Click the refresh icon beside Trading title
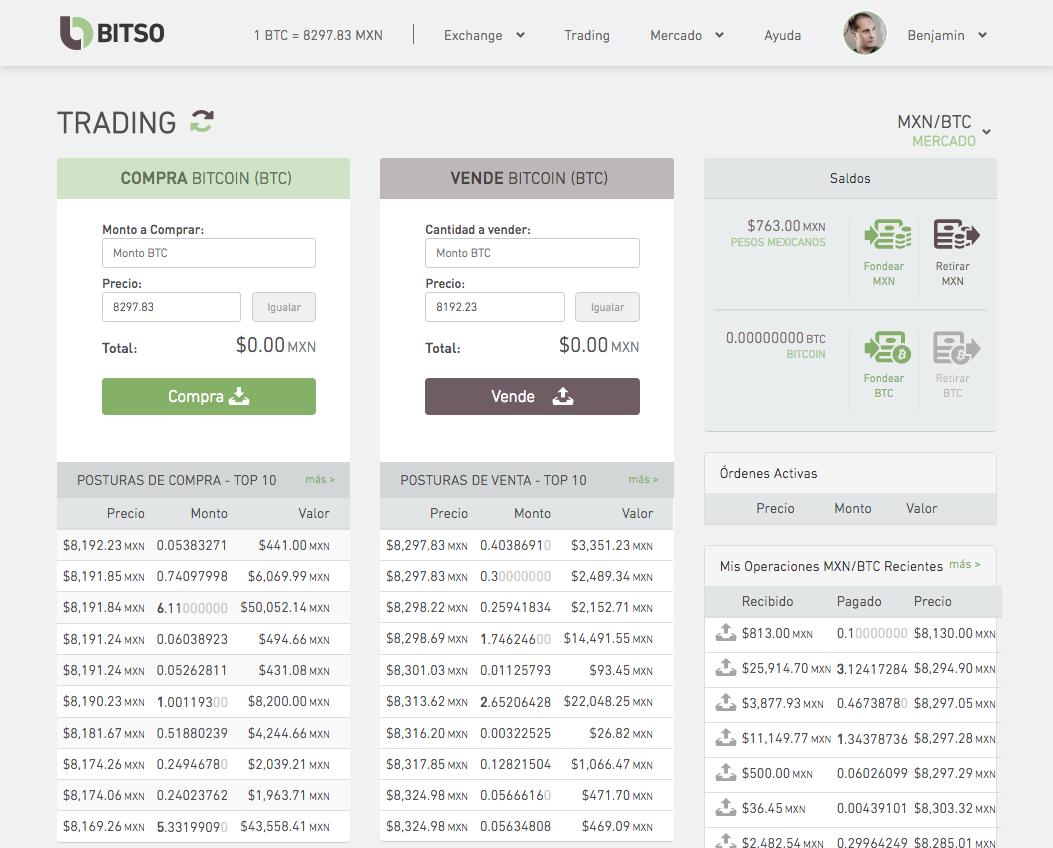The height and width of the screenshot is (848, 1053). tap(202, 122)
